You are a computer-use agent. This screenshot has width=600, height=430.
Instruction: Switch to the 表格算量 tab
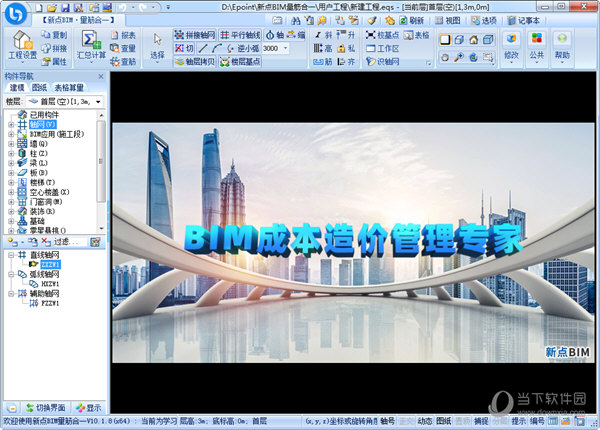(x=69, y=88)
